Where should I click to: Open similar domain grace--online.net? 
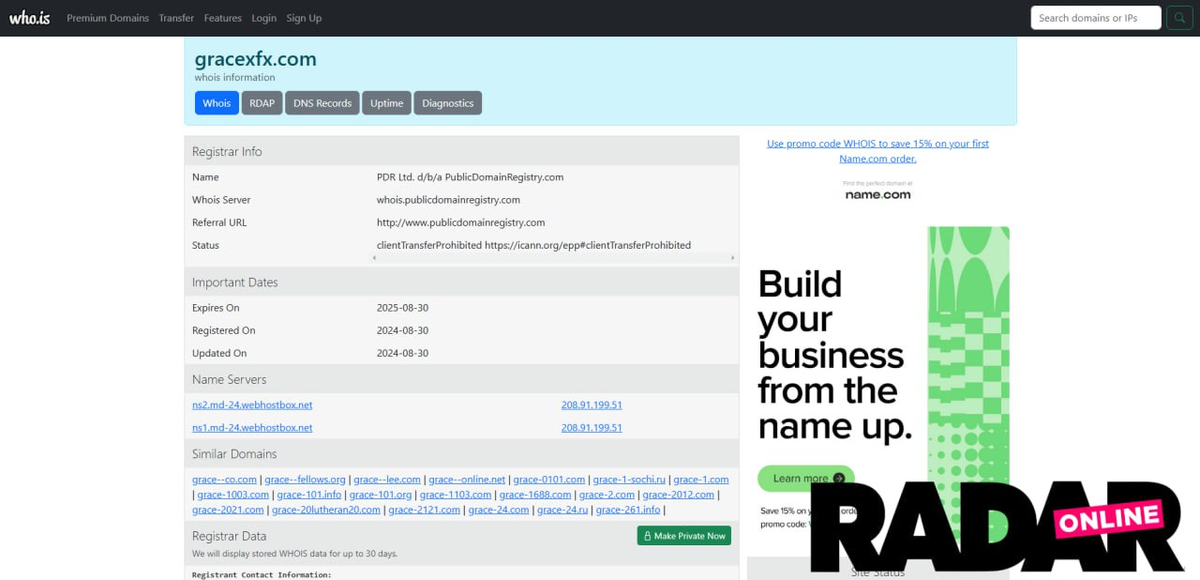[x=465, y=480]
